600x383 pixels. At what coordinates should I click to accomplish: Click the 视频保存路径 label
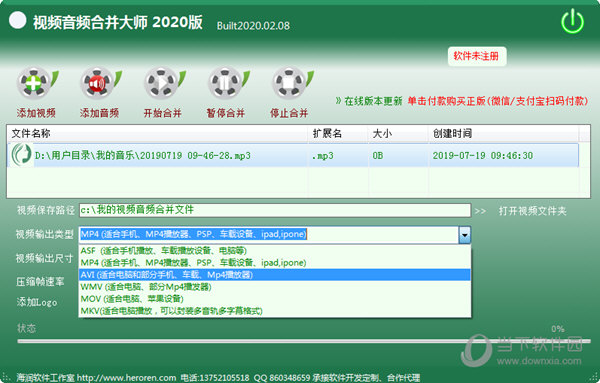(x=46, y=210)
